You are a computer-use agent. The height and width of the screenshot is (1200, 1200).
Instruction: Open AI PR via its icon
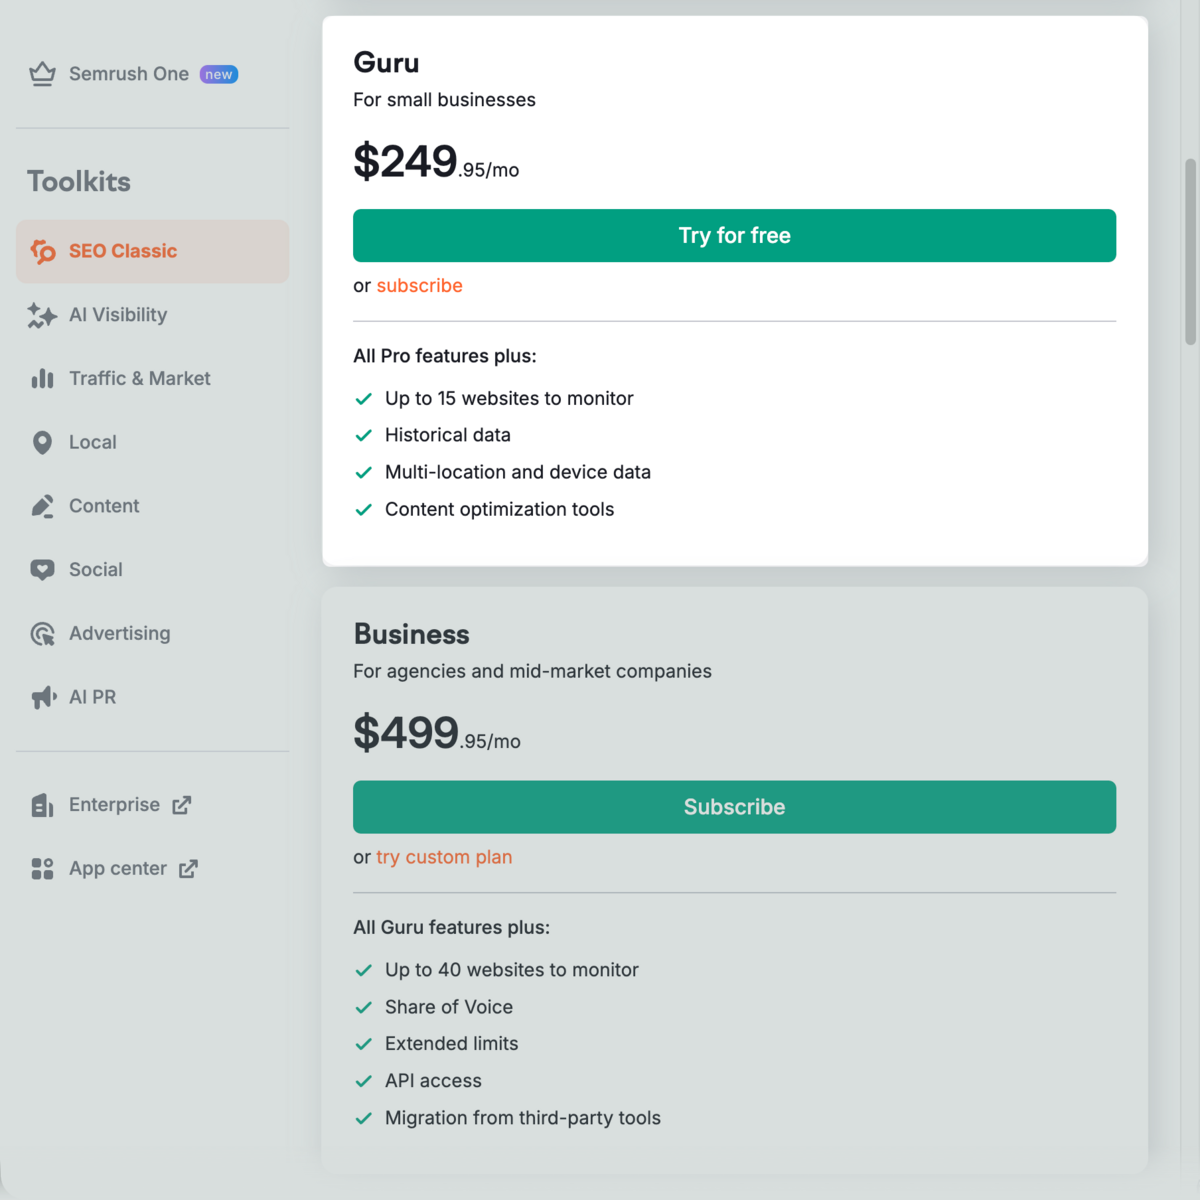click(42, 697)
